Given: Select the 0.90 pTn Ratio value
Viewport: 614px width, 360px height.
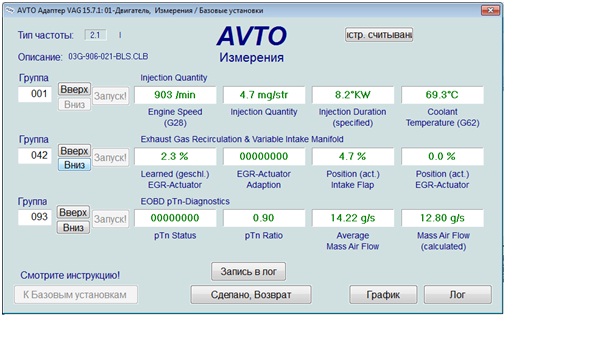Looking at the screenshot, I should pyautogui.click(x=264, y=218).
